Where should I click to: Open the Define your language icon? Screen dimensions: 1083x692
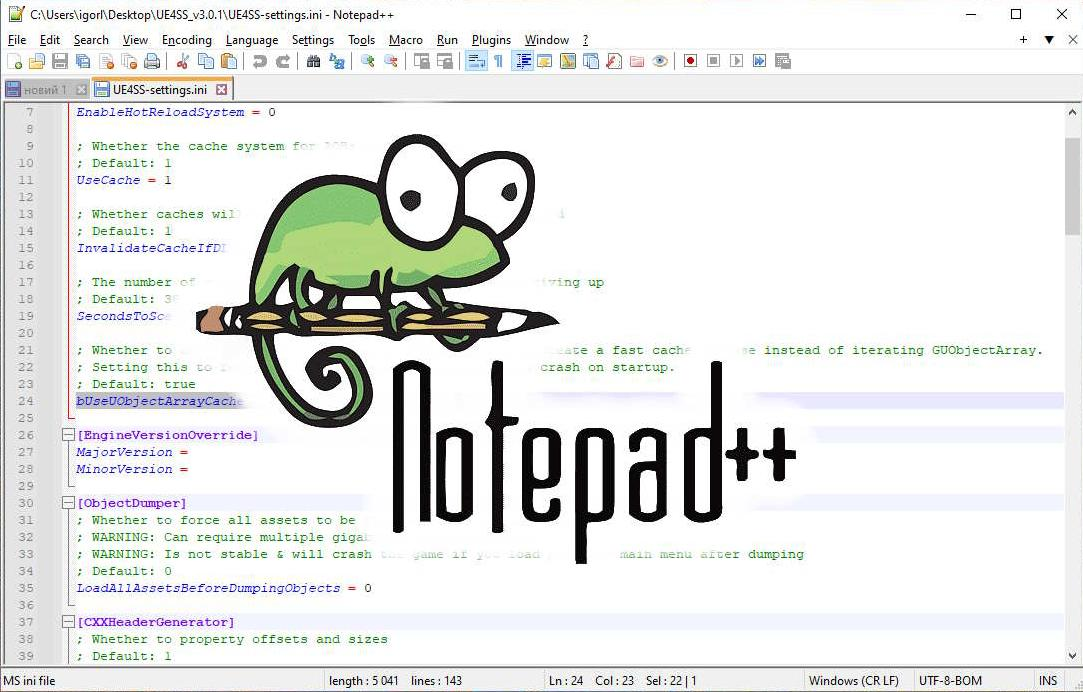(x=545, y=61)
